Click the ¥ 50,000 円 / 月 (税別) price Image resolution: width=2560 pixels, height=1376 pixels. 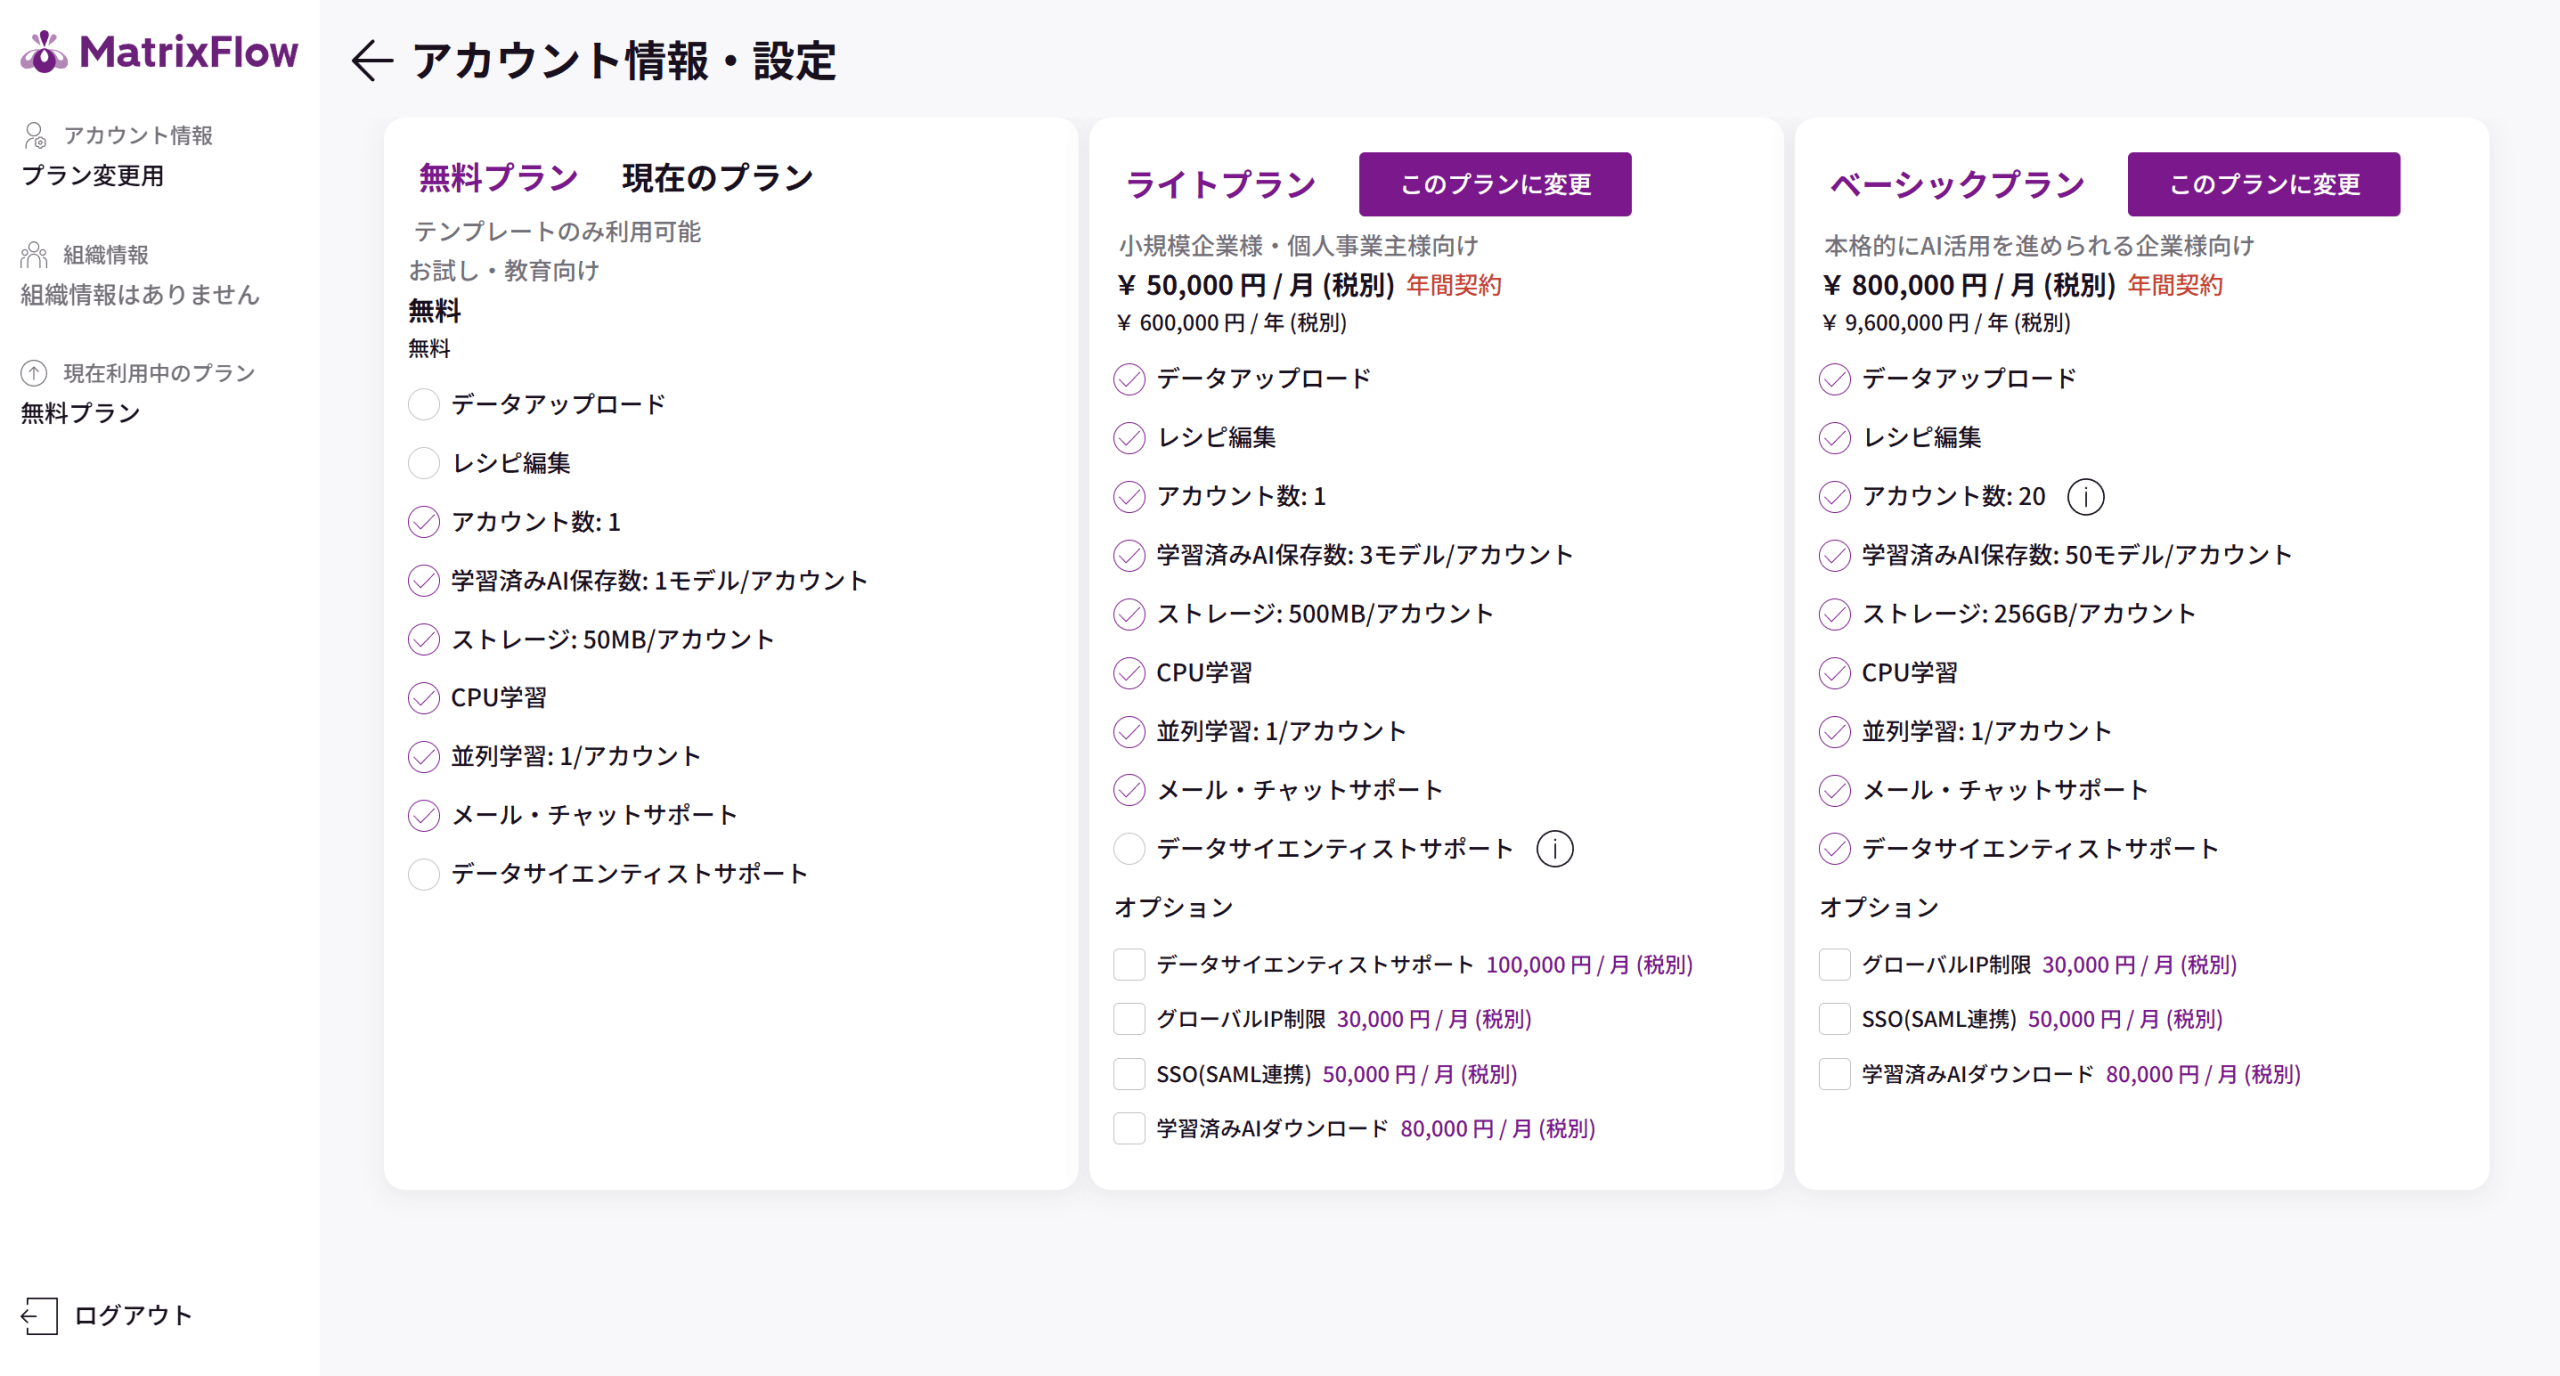(x=1255, y=286)
